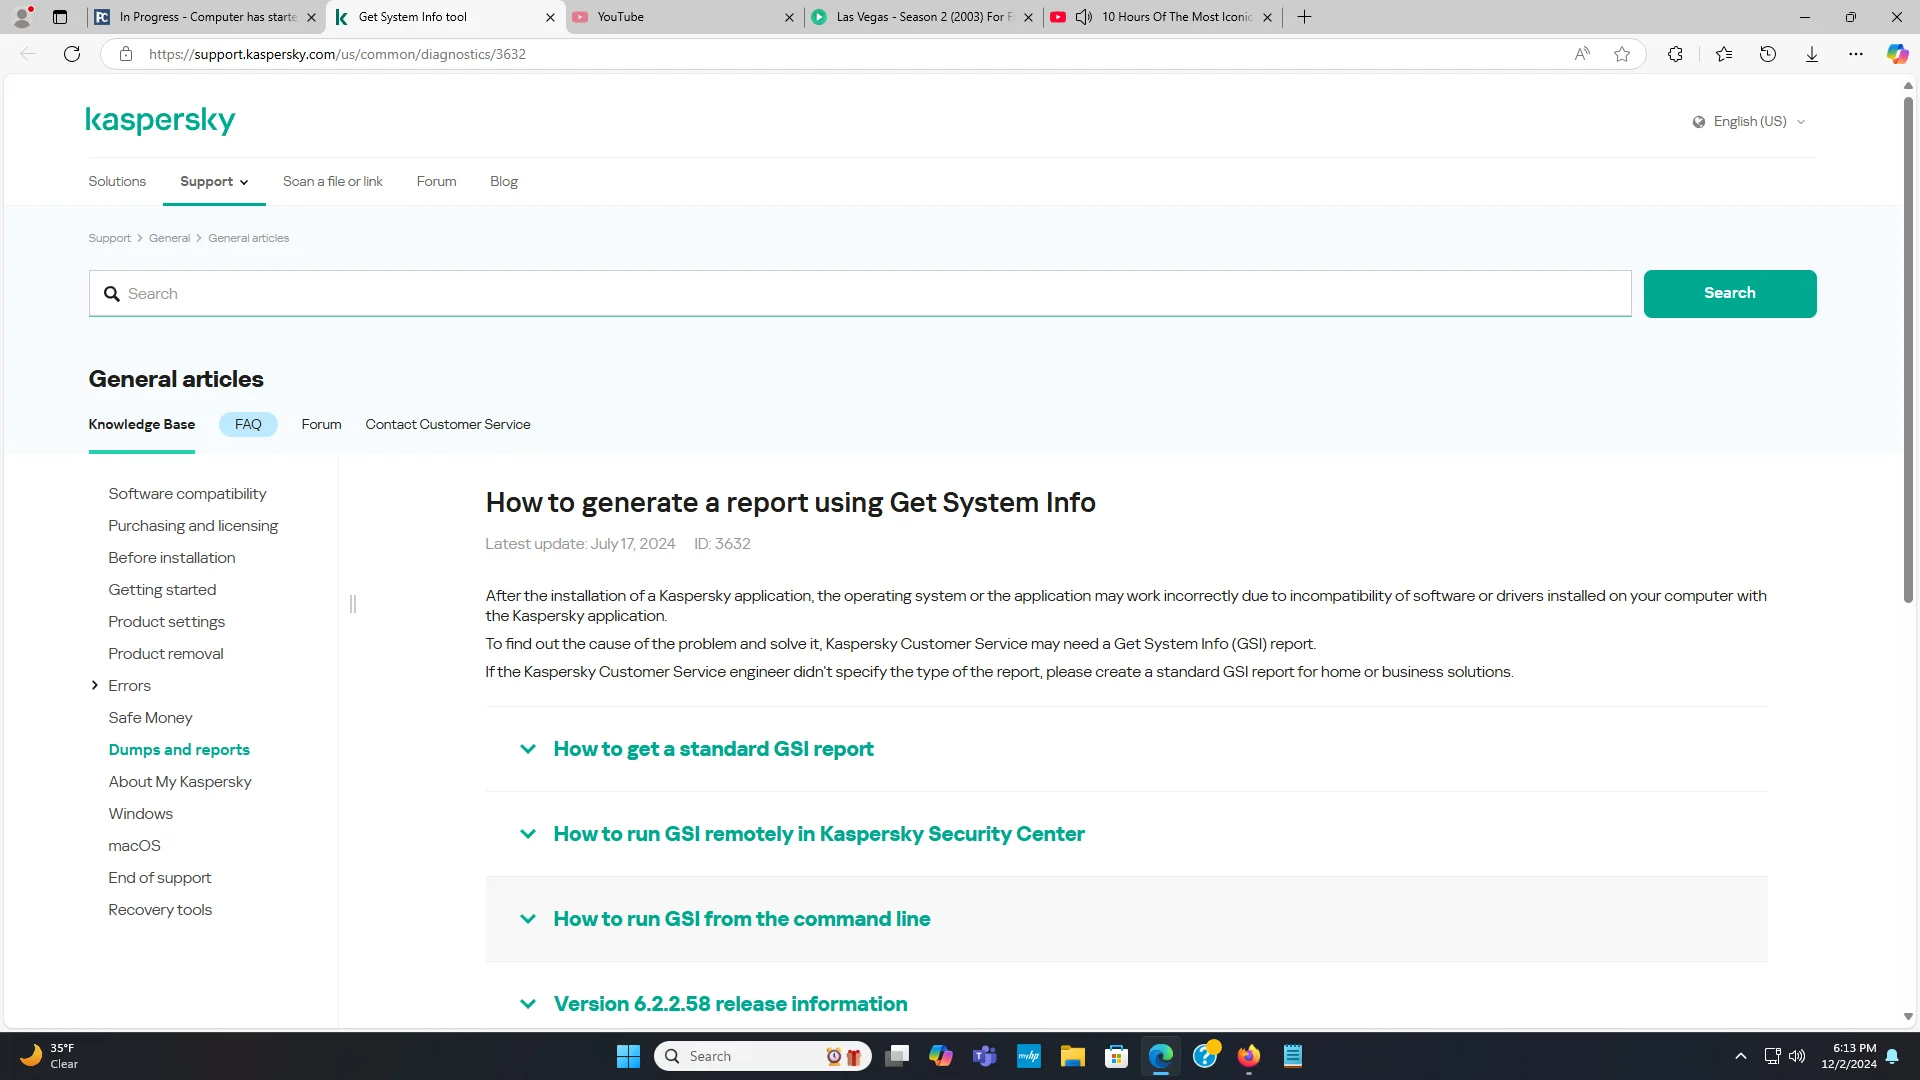The height and width of the screenshot is (1080, 1920).
Task: Mute the 10 Hours tab speaker icon
Action: [x=1084, y=17]
